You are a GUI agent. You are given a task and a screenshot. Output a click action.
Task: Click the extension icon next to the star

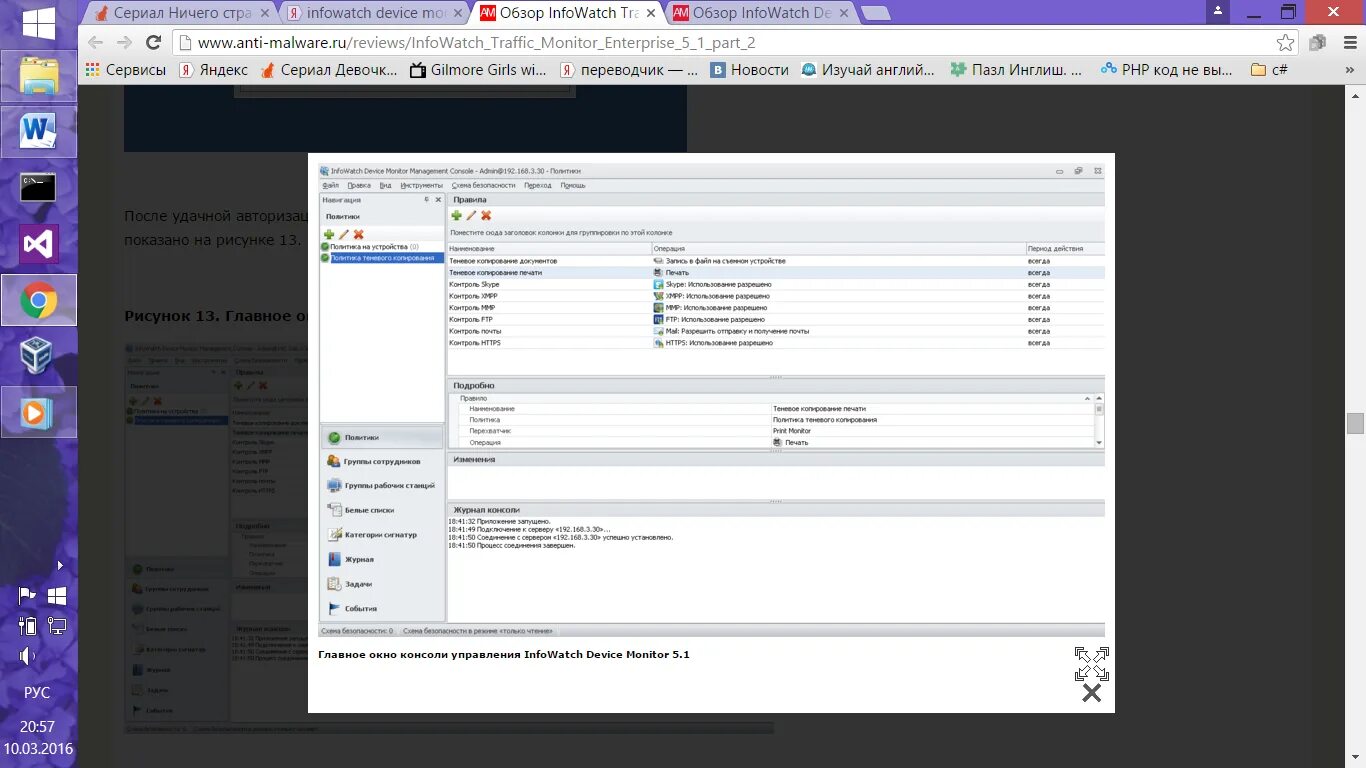1318,43
